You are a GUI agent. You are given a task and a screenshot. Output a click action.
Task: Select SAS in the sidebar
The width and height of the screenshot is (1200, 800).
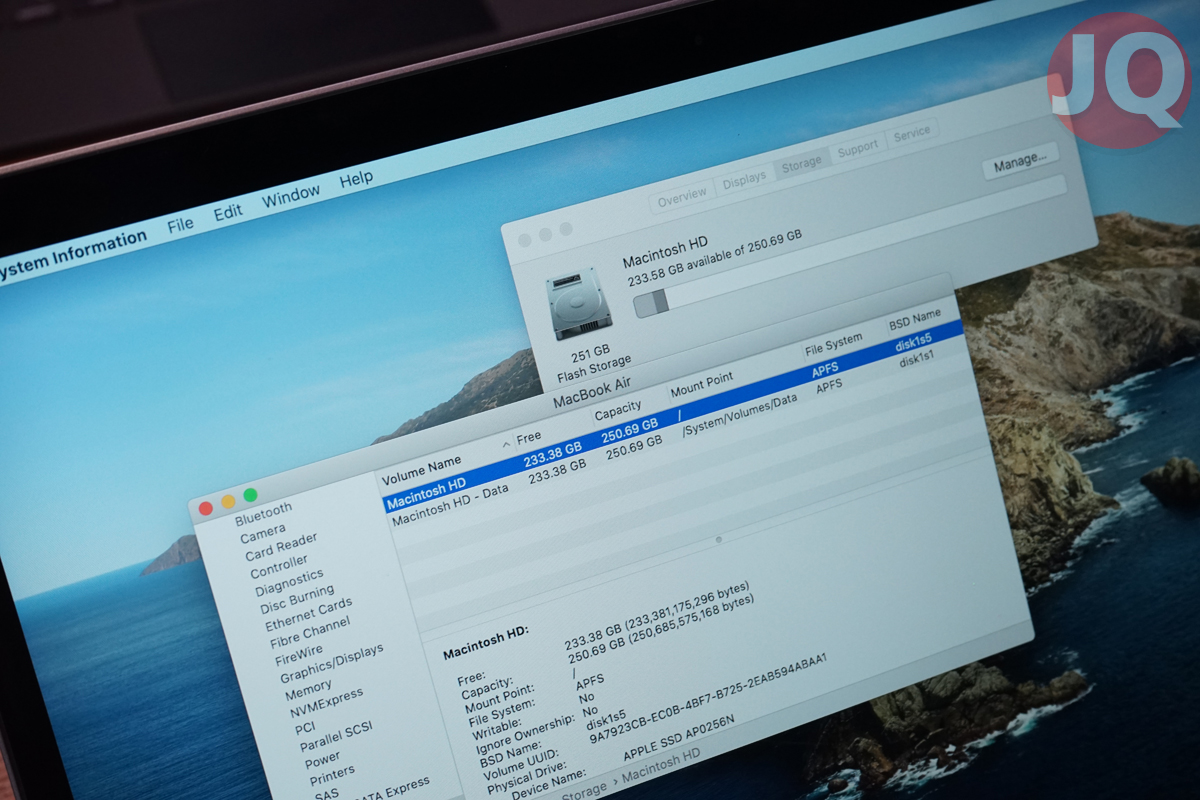326,794
